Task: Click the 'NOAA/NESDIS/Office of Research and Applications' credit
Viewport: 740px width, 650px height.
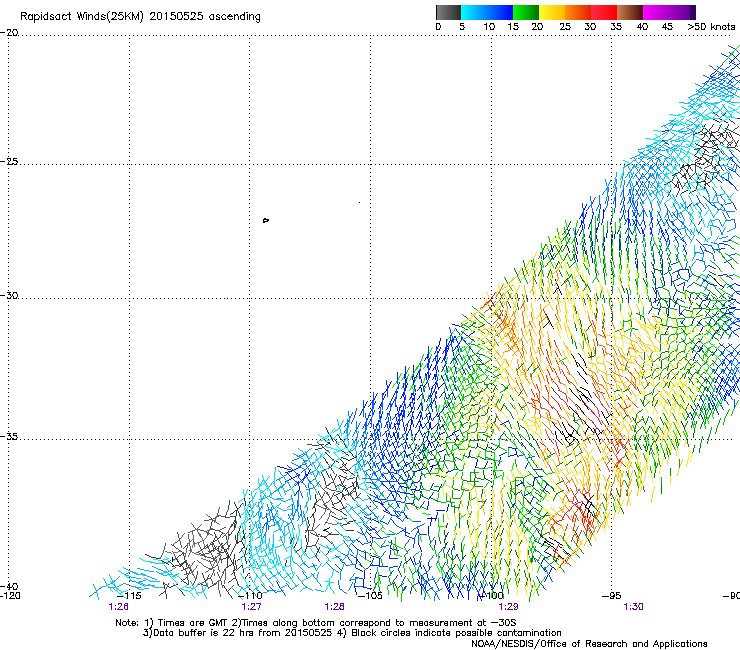Action: [x=589, y=644]
